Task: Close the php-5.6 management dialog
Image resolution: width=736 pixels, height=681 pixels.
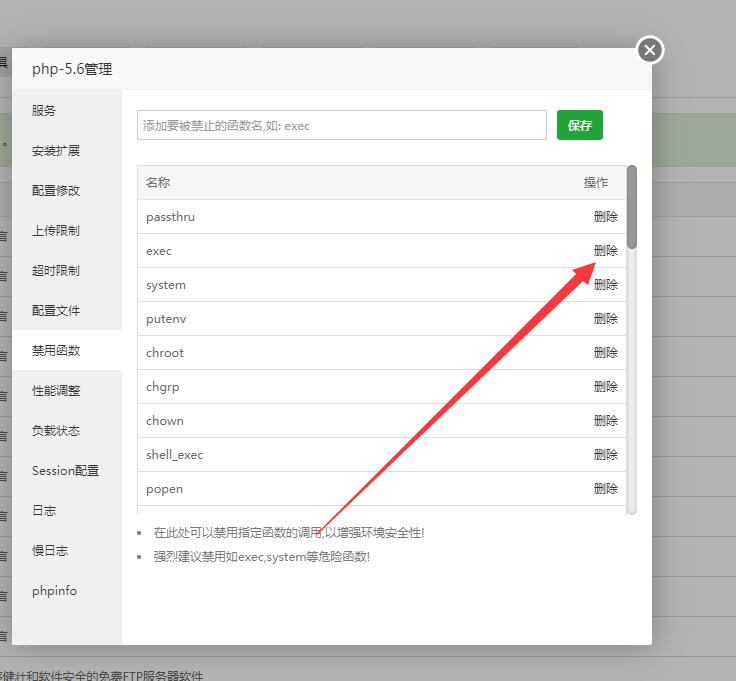Action: point(650,49)
